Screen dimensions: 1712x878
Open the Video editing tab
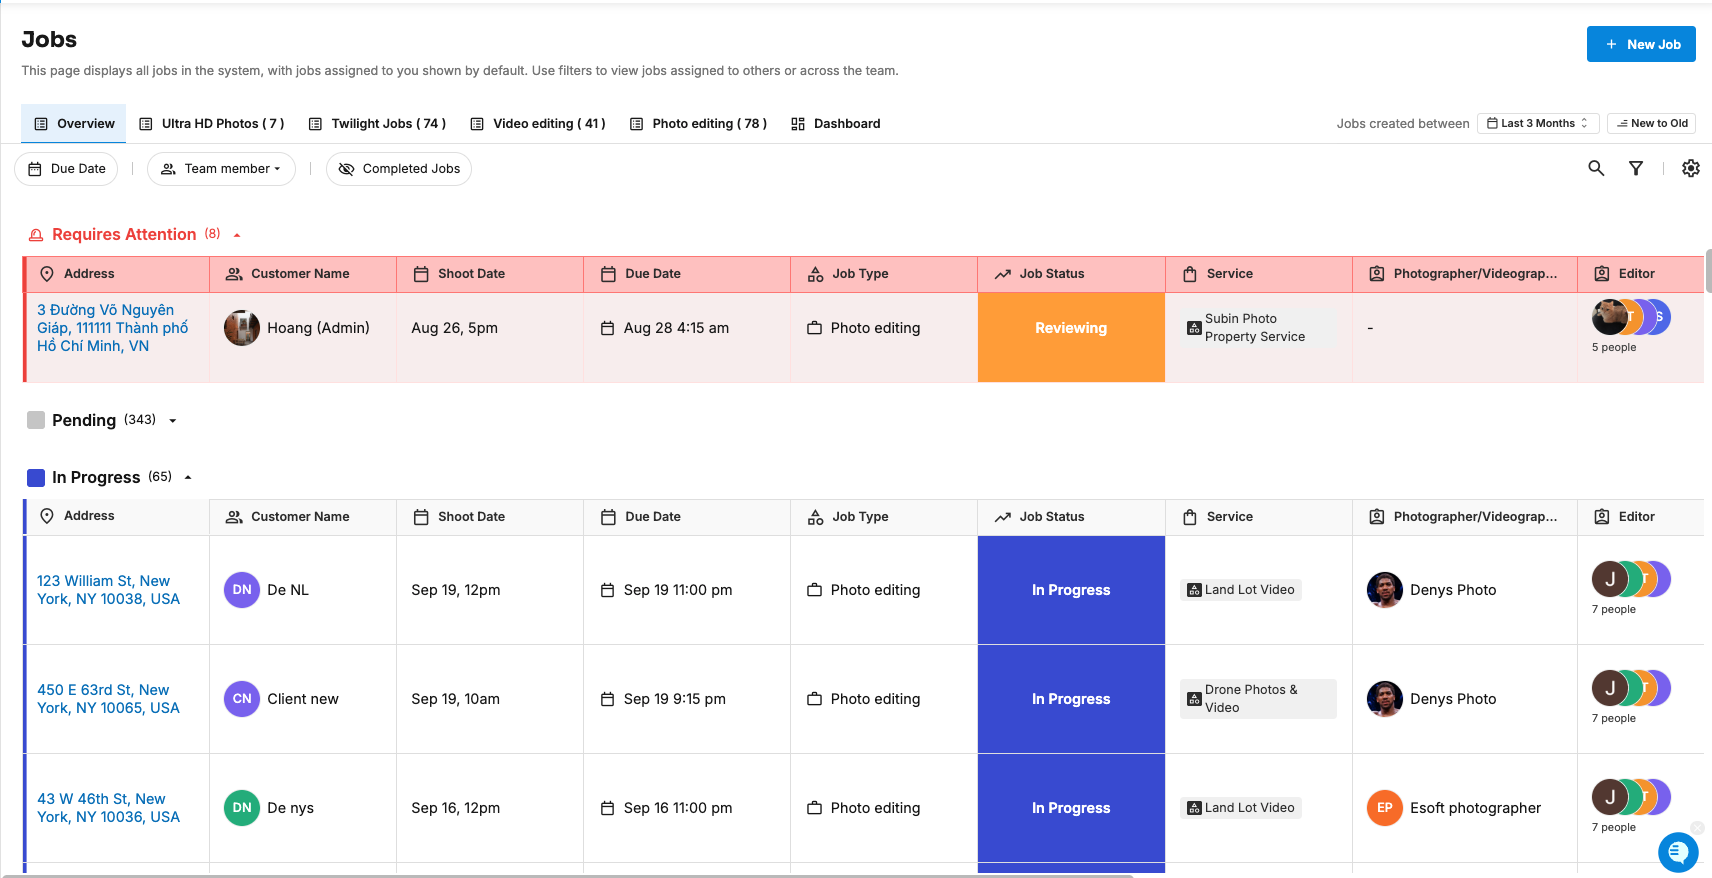tap(538, 124)
